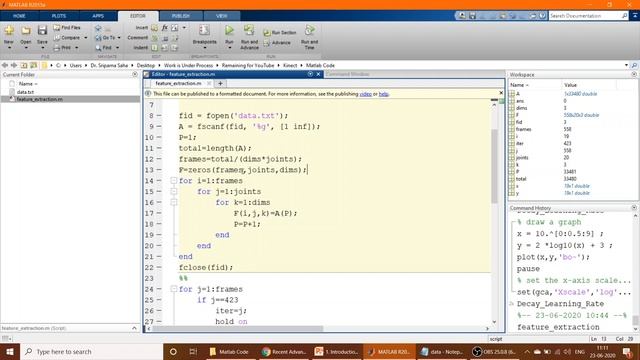Navigate forward in folder toolbar
This screenshot has height=360, width=640.
[x=14, y=65]
